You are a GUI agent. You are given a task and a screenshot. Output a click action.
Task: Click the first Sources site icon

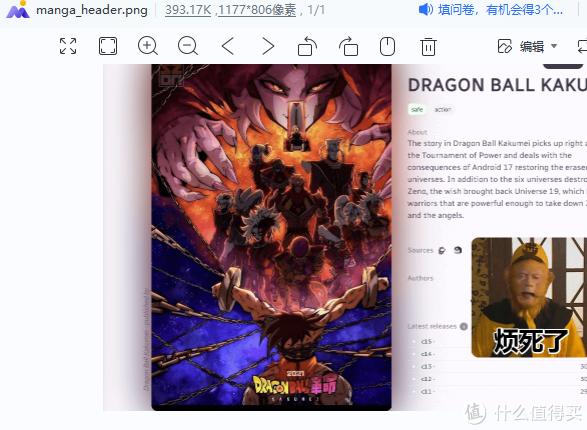coord(442,250)
